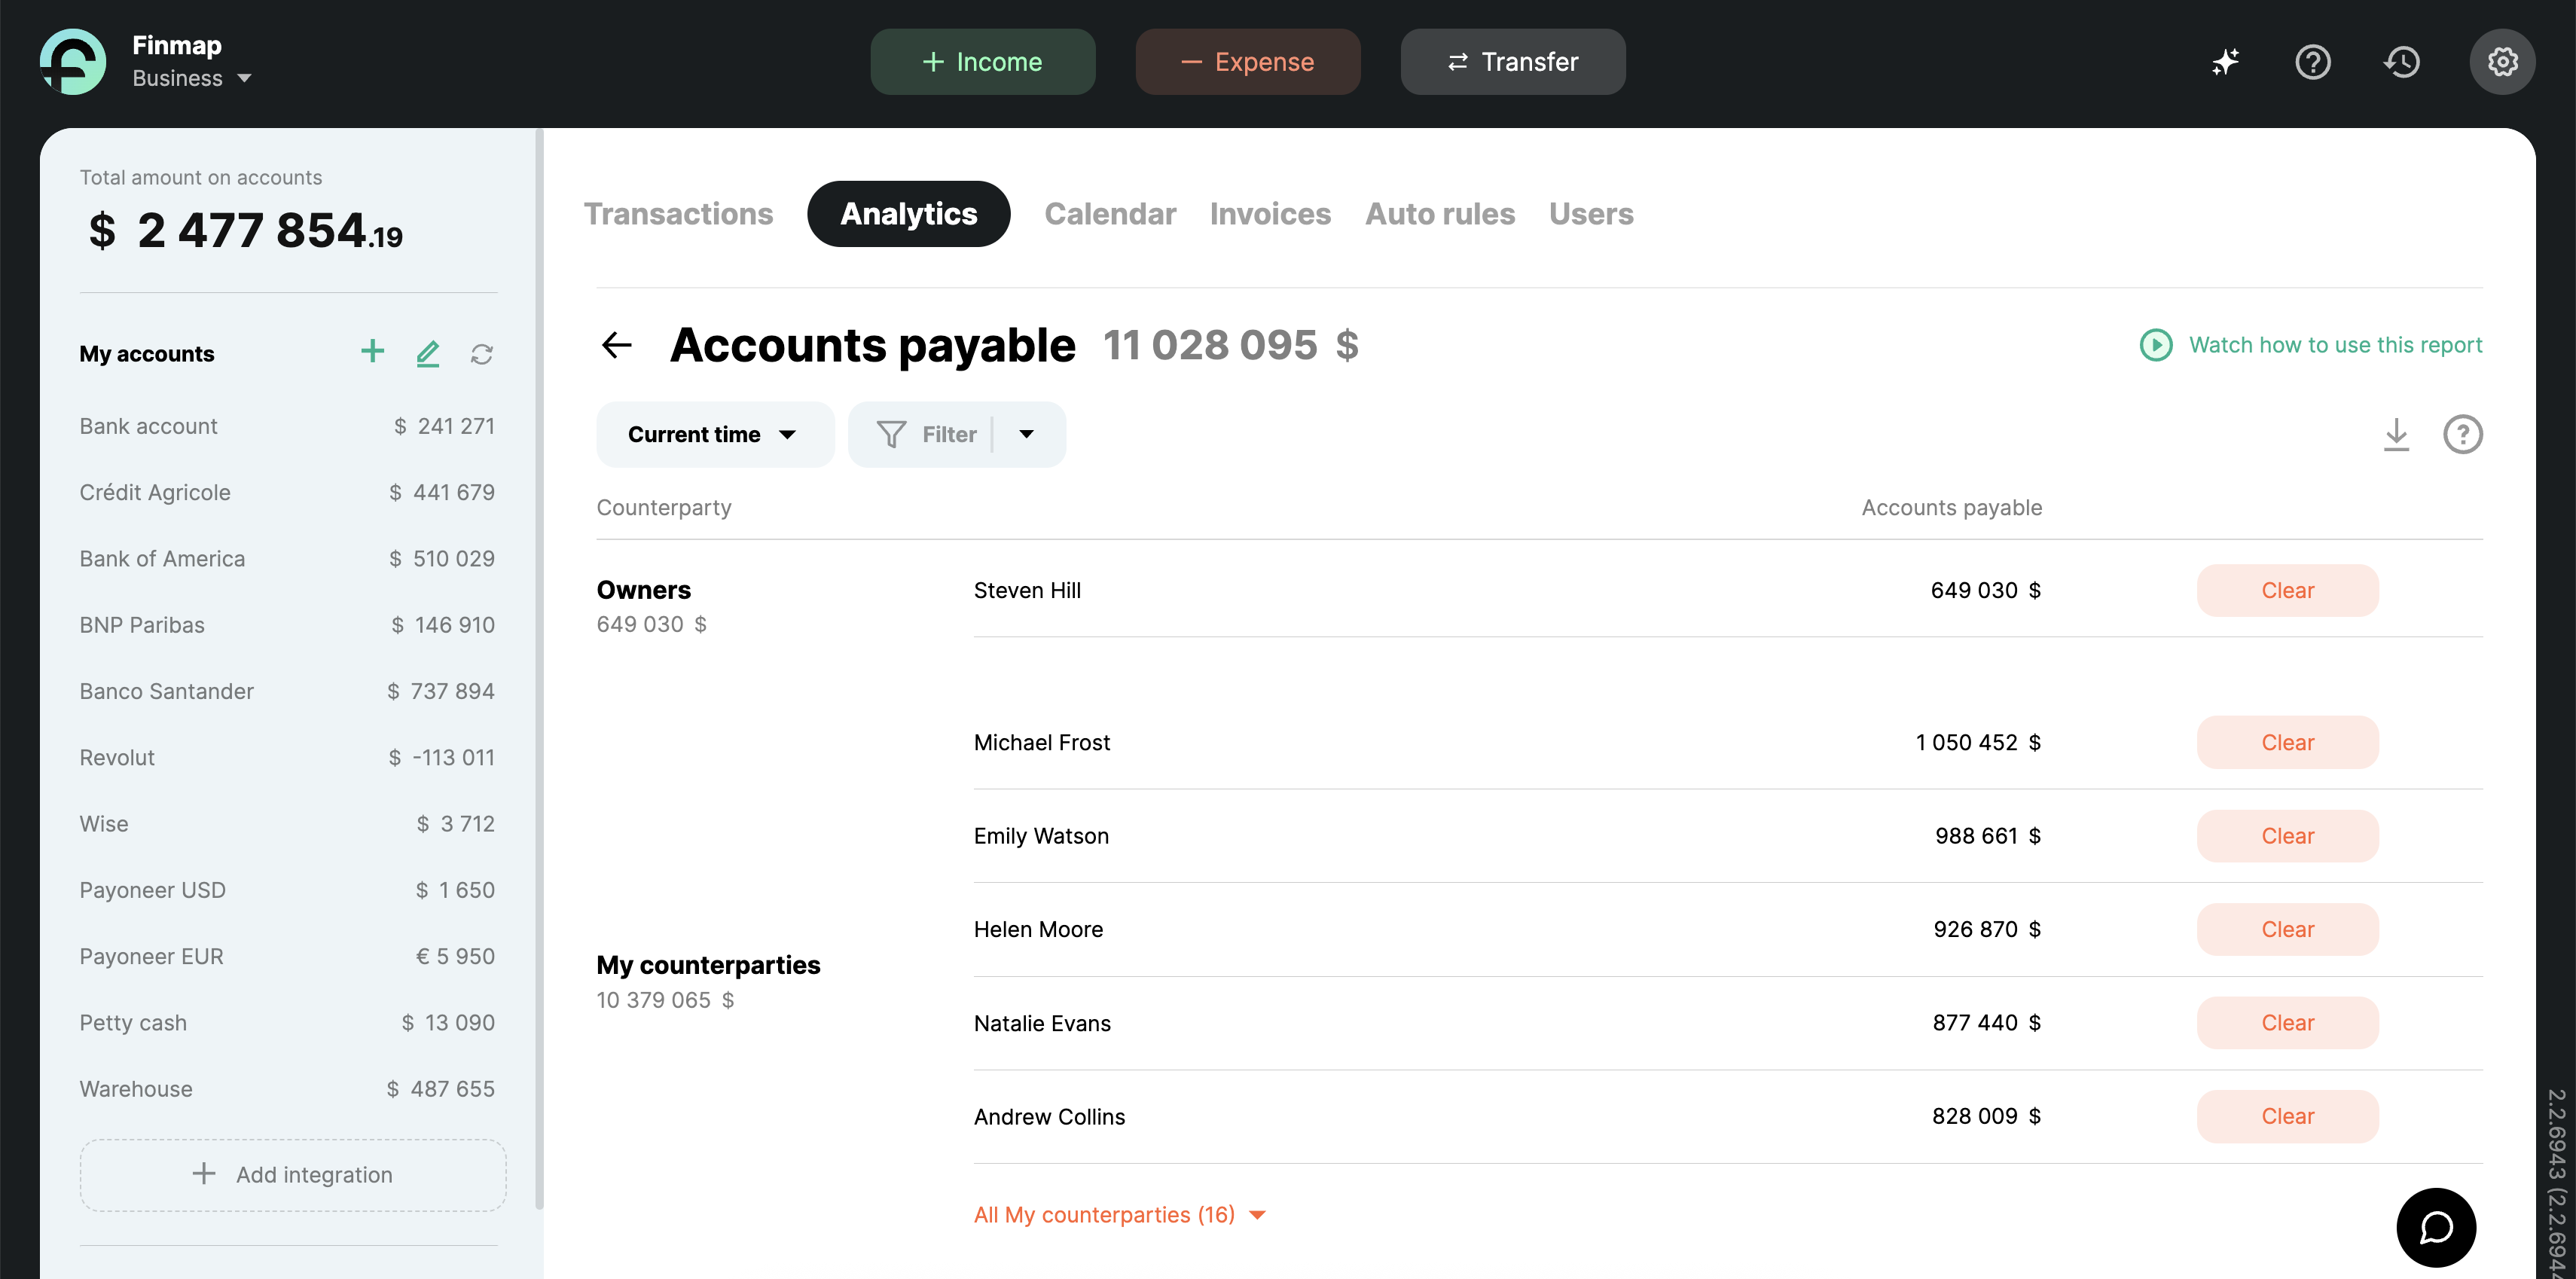This screenshot has height=1279, width=2576.
Task: Select the Crédit Agricole account
Action: pos(287,492)
